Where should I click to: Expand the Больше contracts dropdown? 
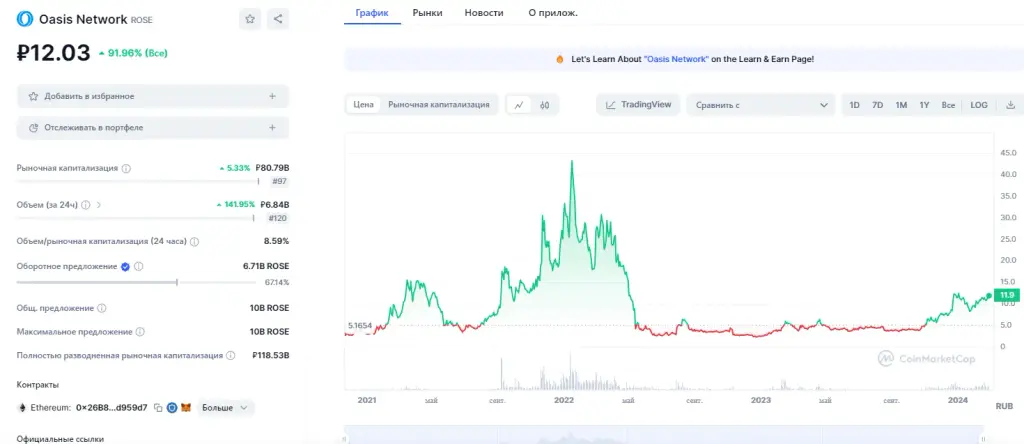click(225, 408)
